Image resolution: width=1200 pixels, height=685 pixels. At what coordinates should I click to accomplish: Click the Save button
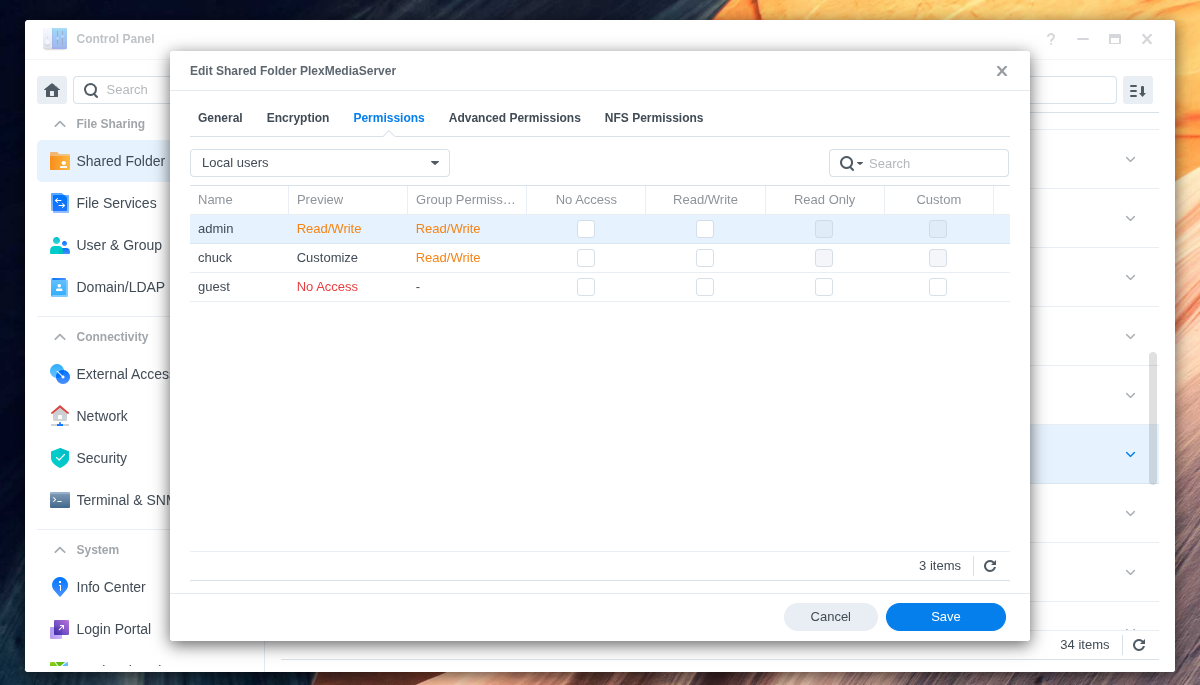pos(946,617)
